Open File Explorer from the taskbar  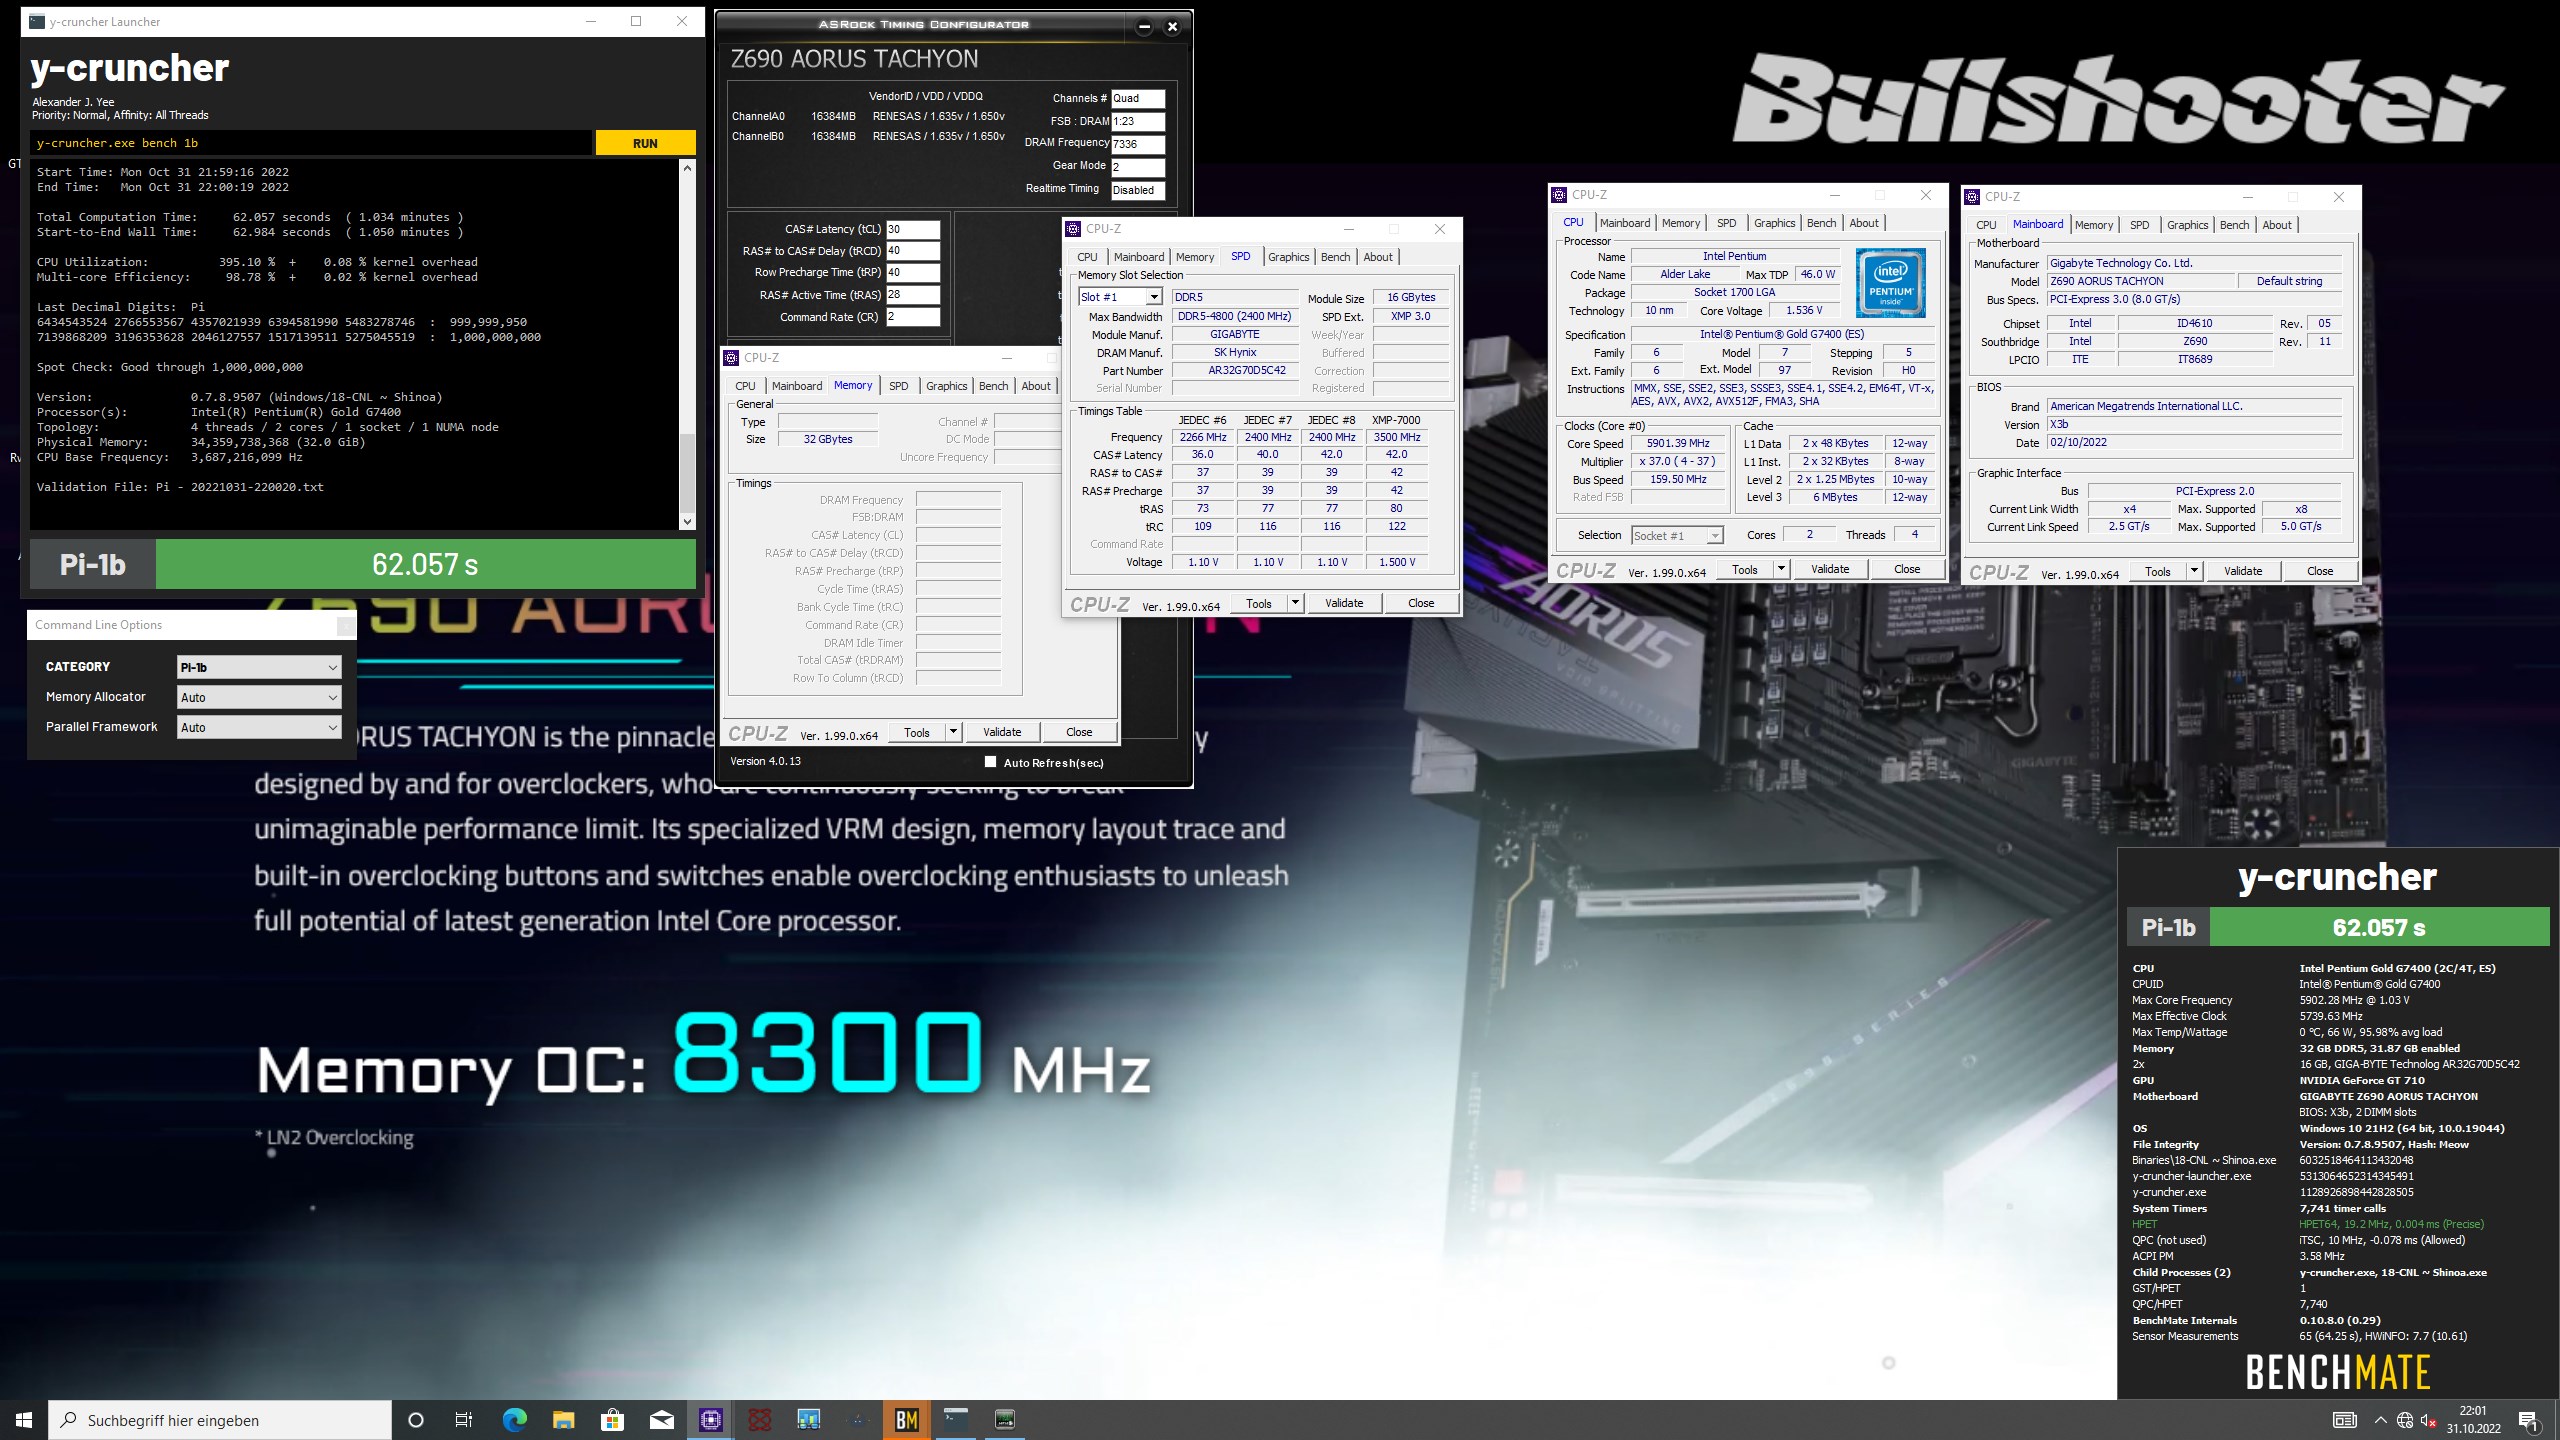[563, 1420]
